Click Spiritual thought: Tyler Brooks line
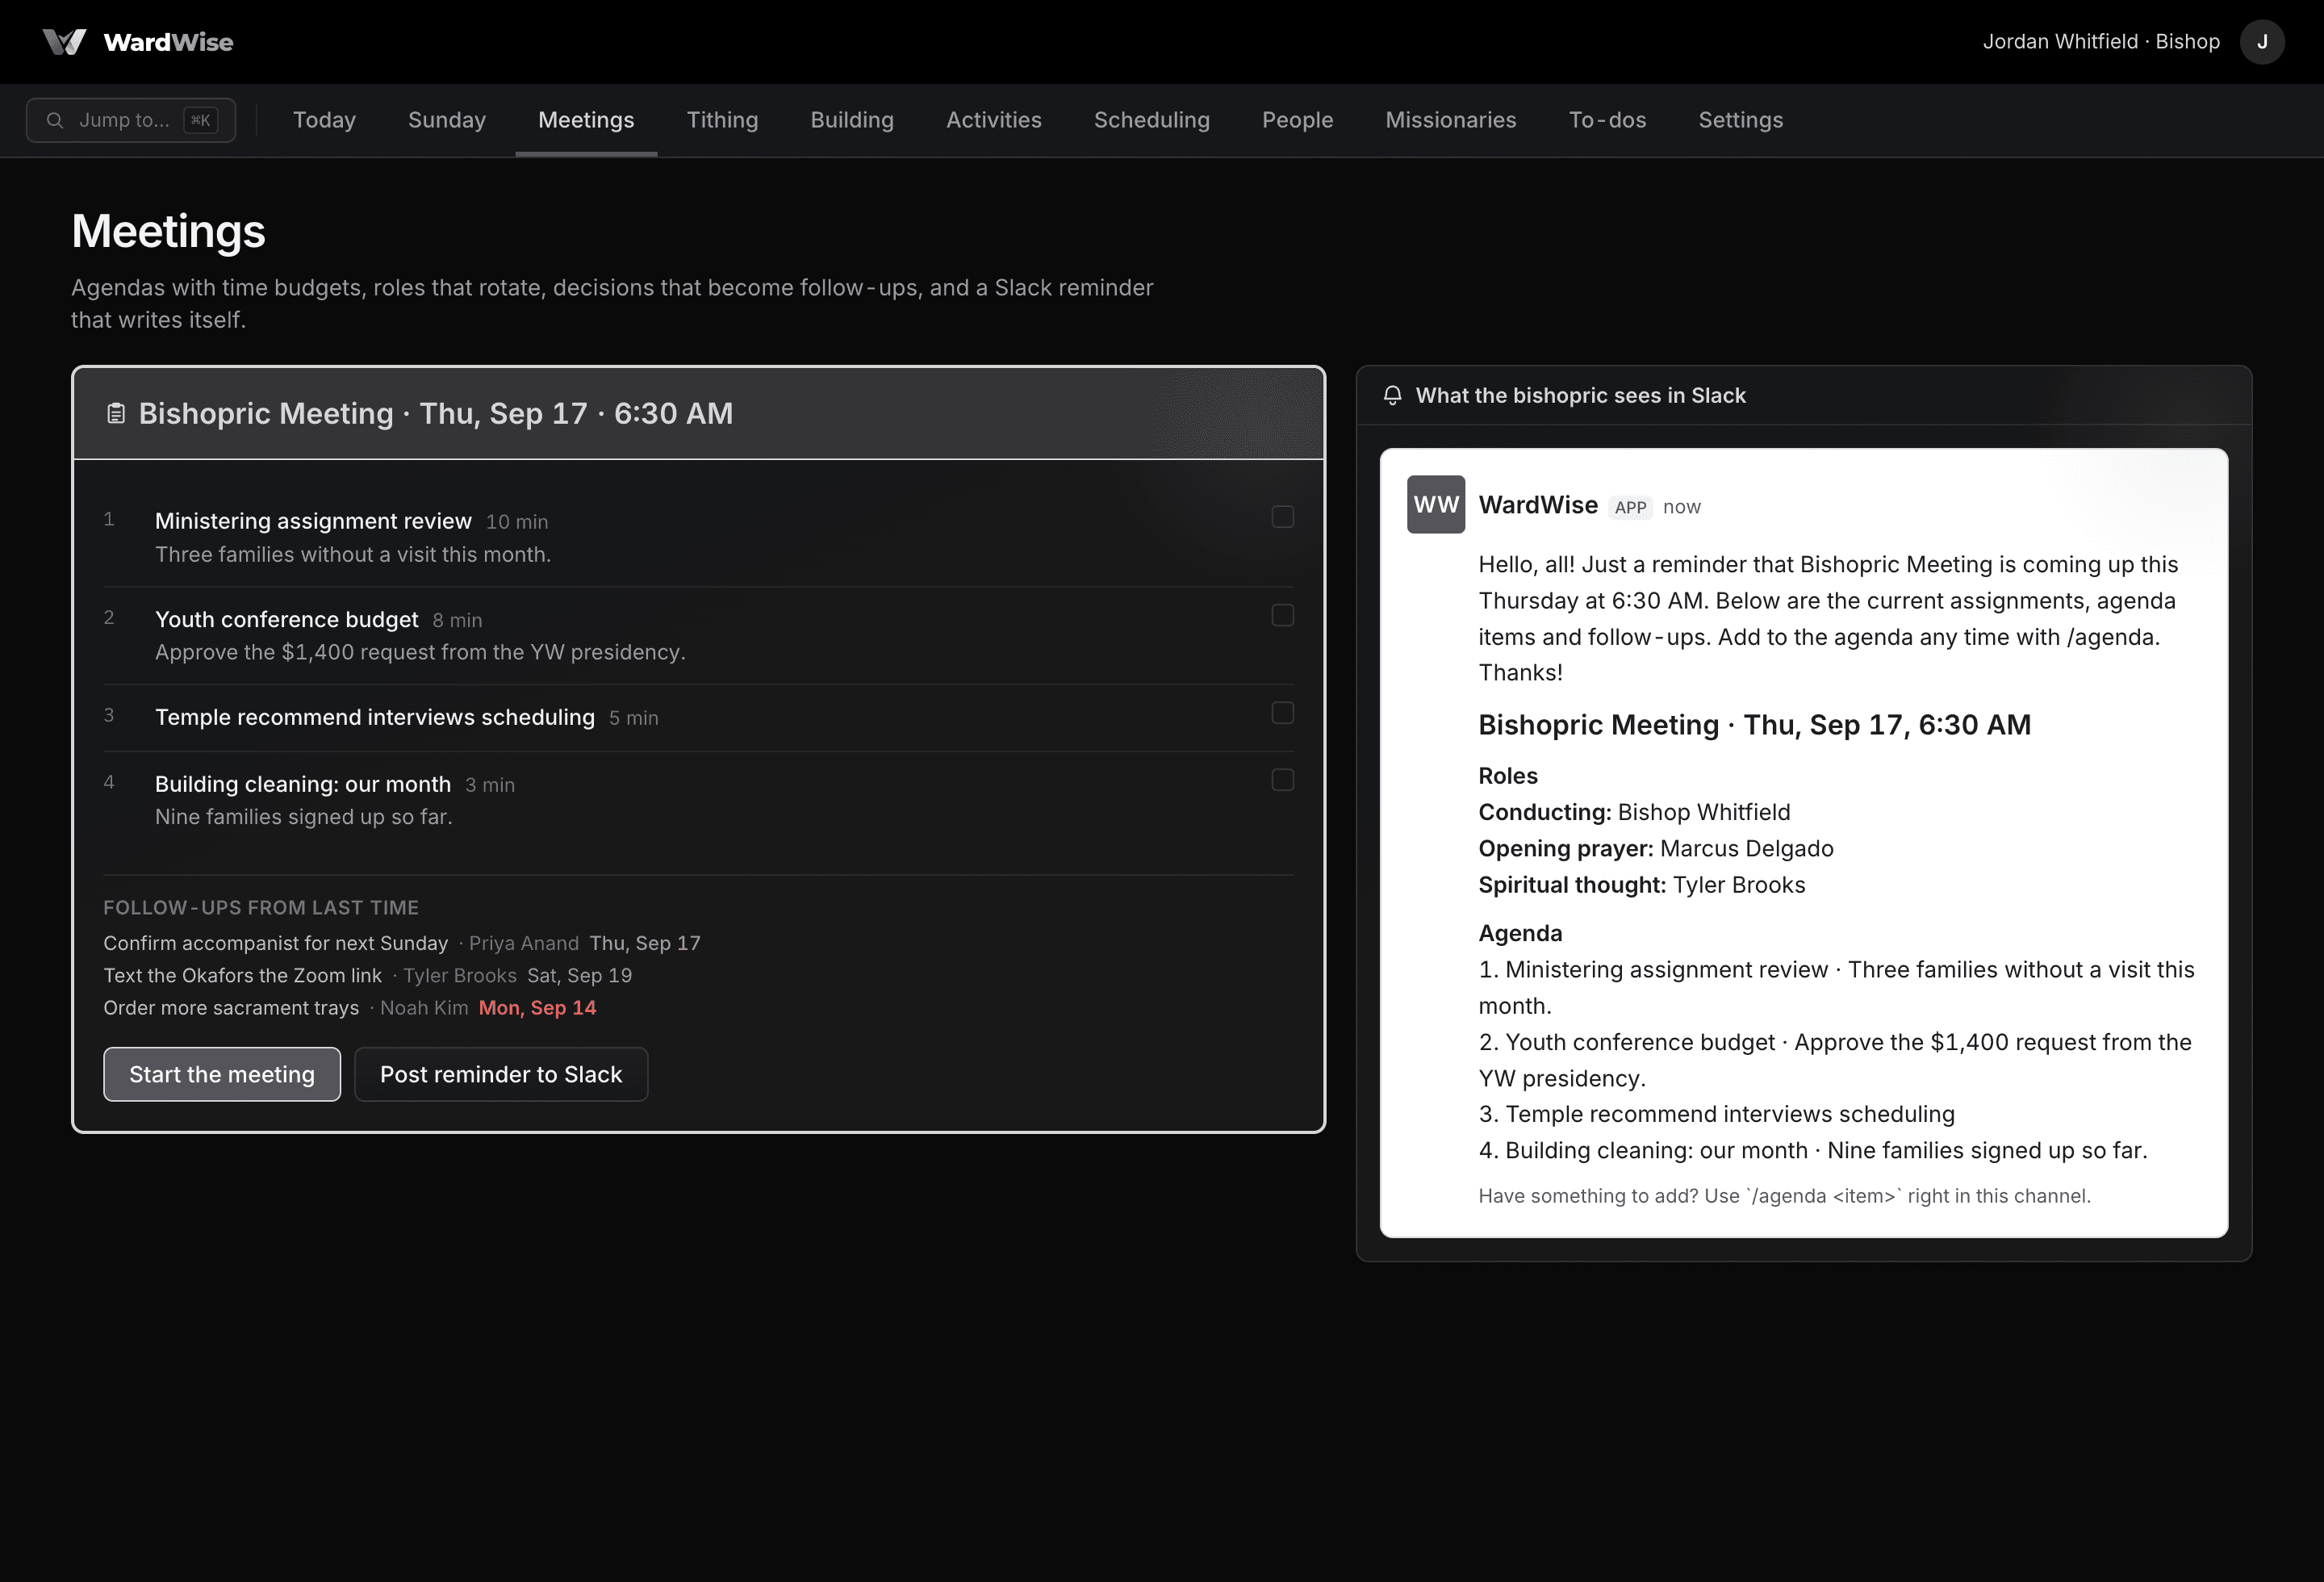 pyautogui.click(x=1642, y=885)
